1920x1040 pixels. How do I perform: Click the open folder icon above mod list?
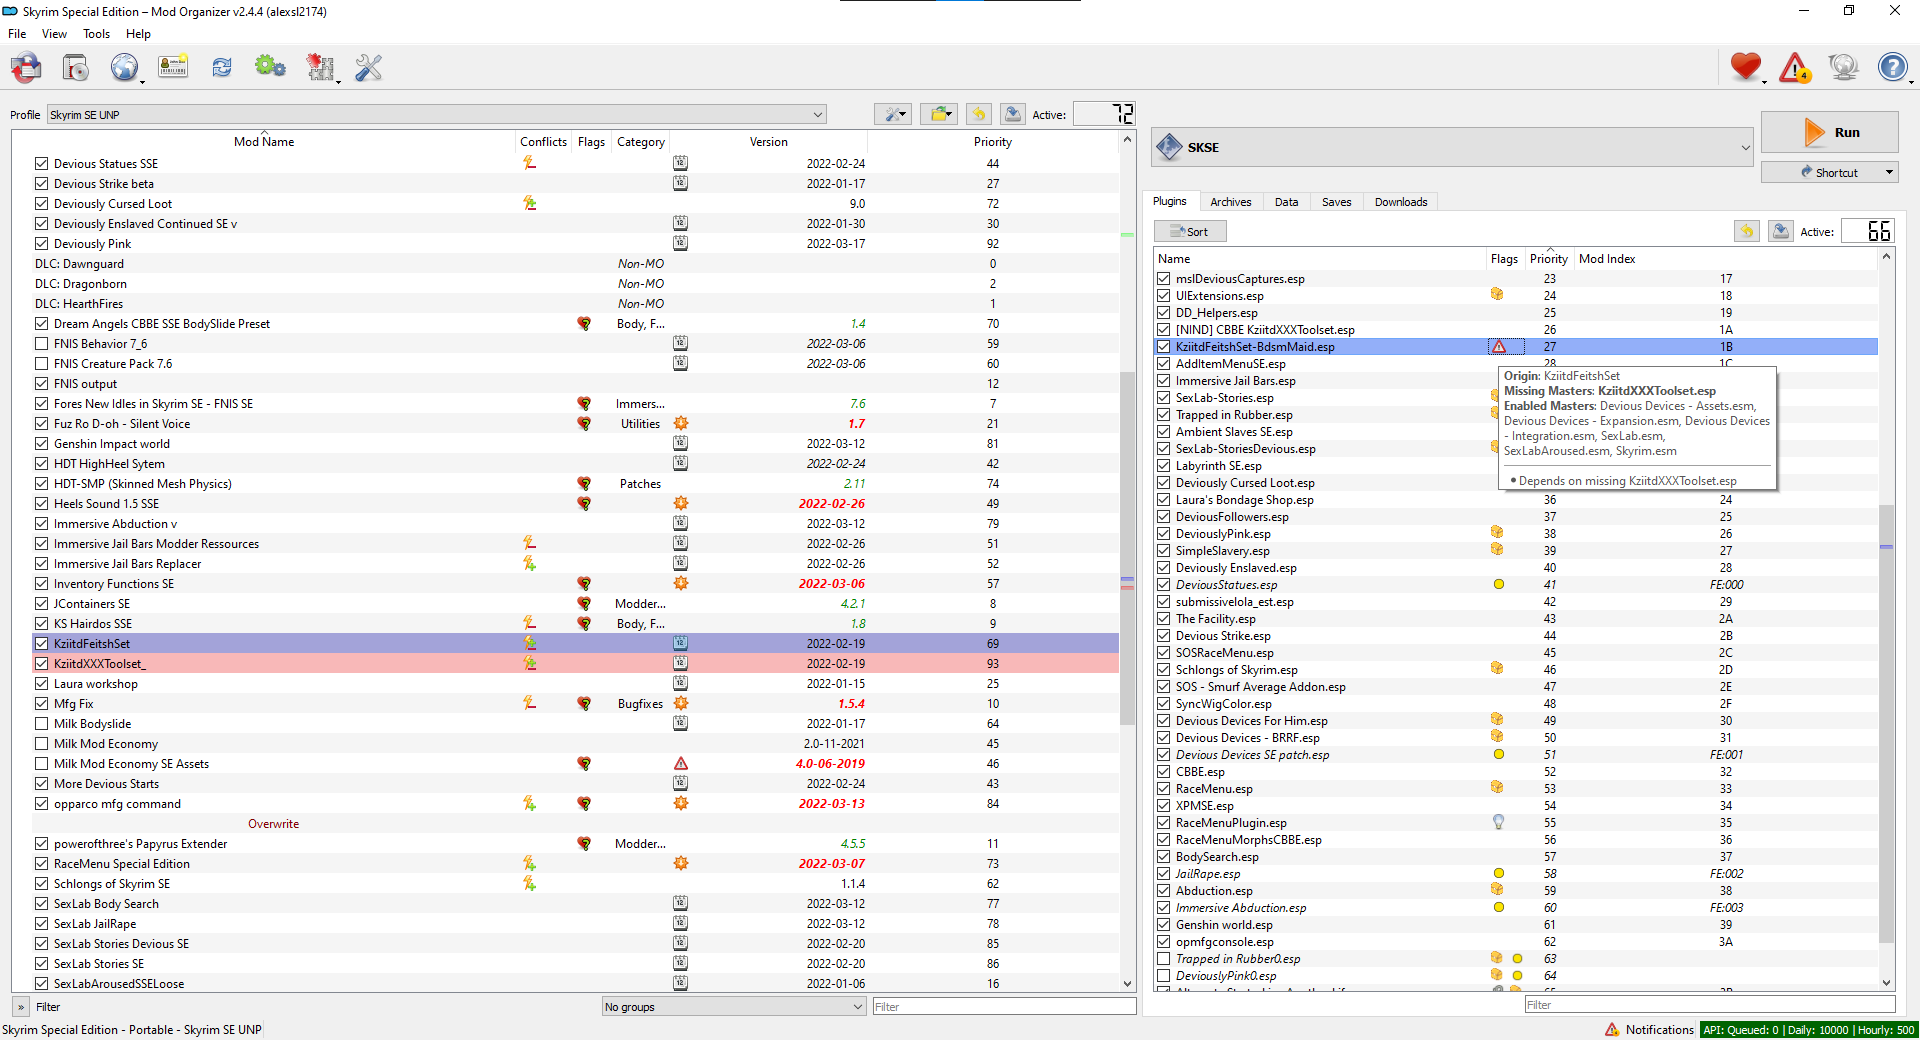[x=939, y=115]
